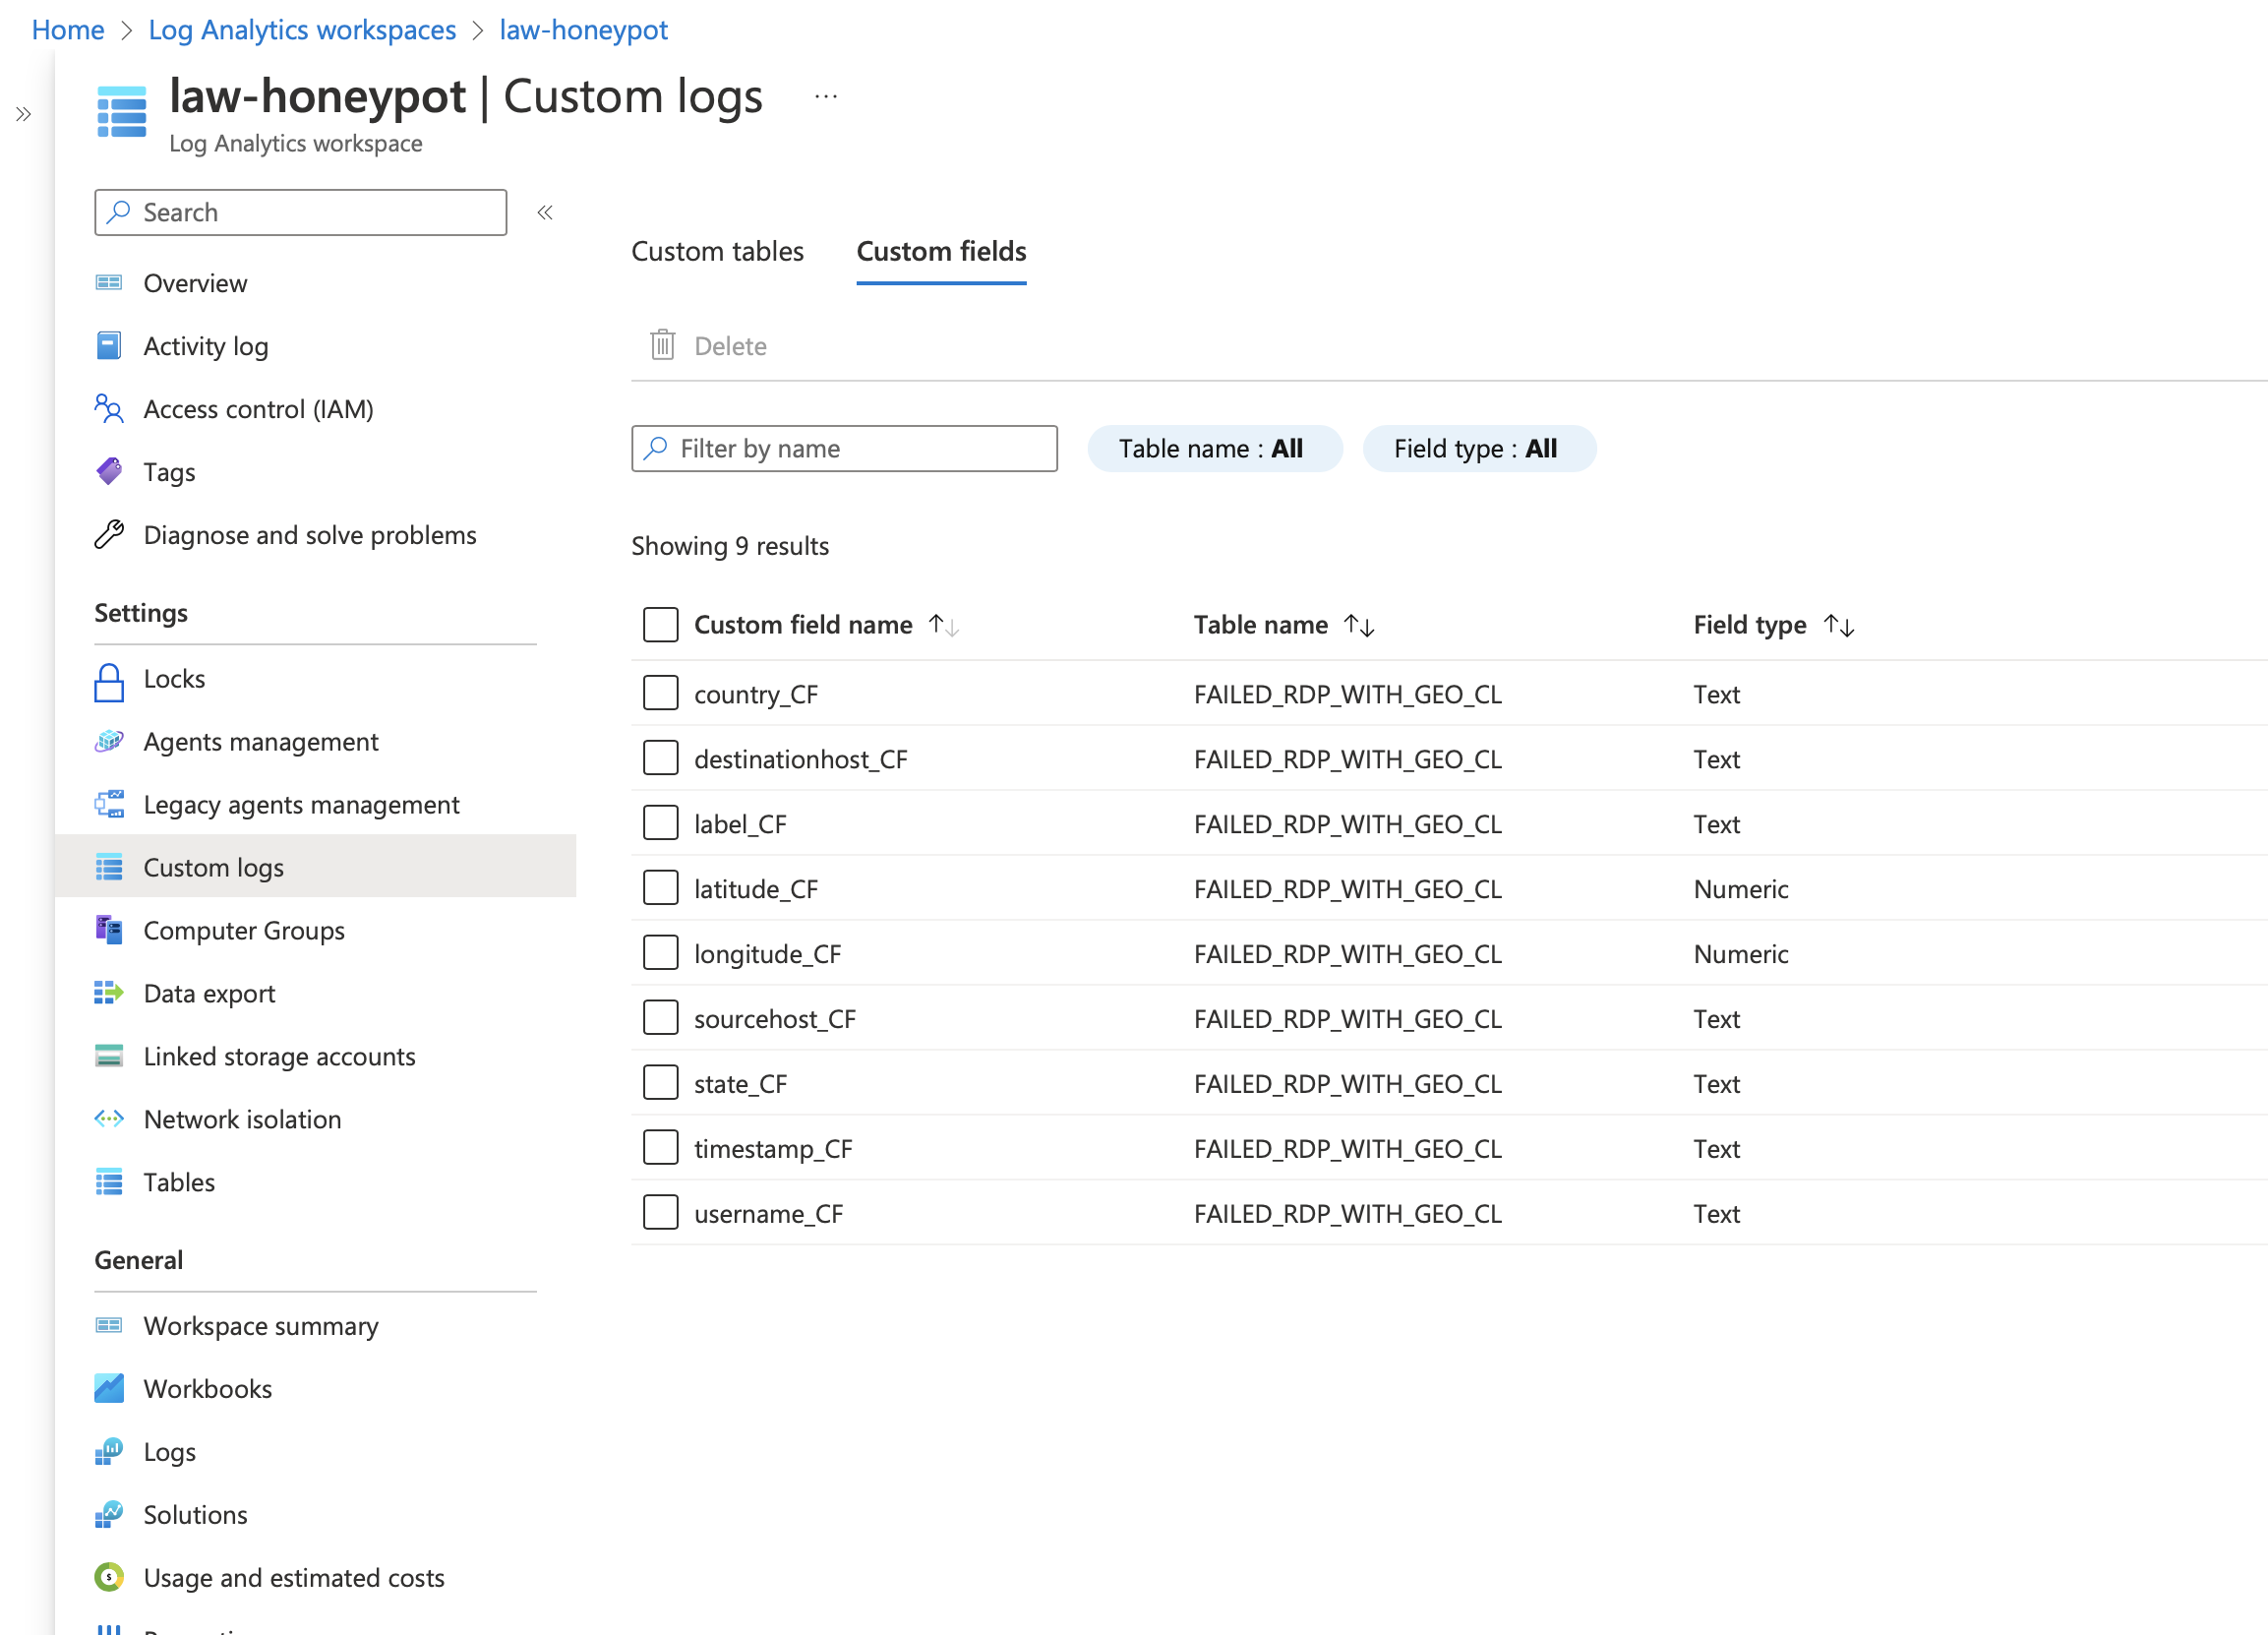Click the table name in sourcehost_CF row

(x=1348, y=1019)
